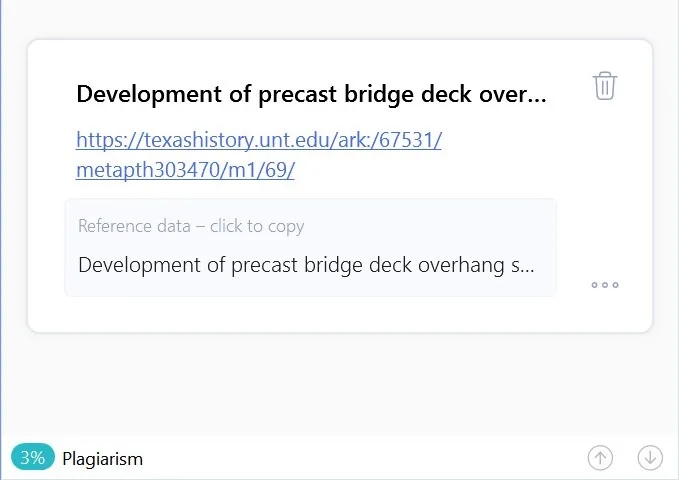
Task: Copy the reference text "Development of precast bridge deck overhang"
Action: (305, 266)
